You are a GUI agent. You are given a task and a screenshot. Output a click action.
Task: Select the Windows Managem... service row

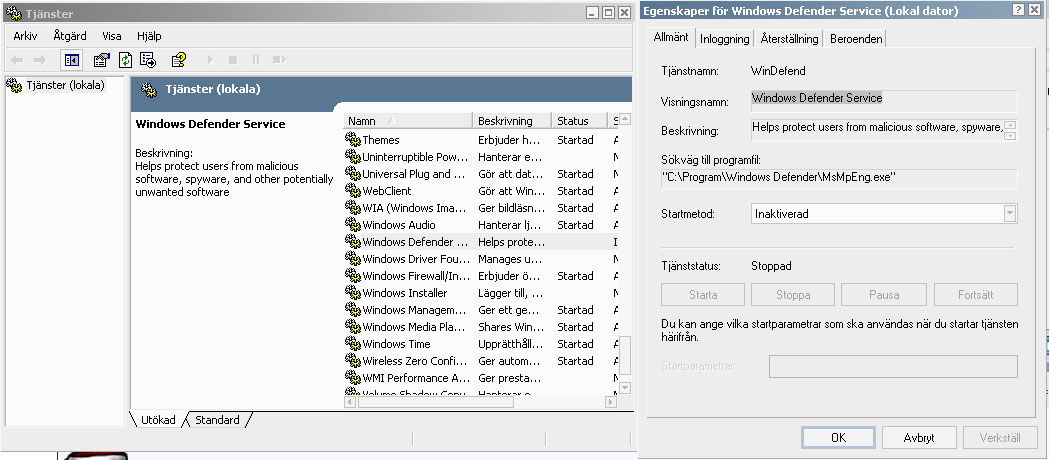481,310
